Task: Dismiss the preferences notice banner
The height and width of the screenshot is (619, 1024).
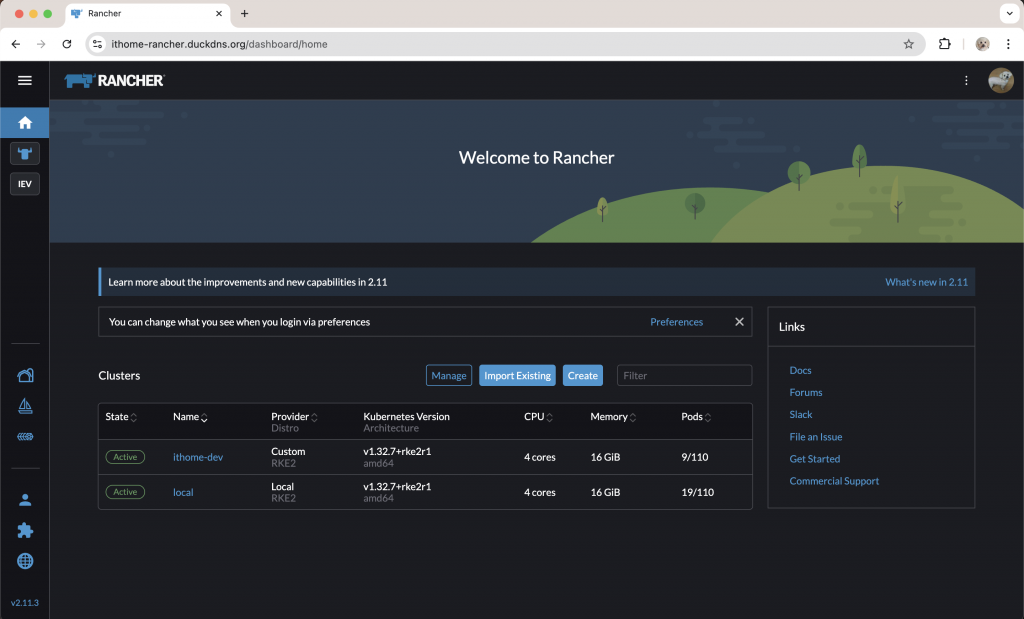Action: point(739,322)
